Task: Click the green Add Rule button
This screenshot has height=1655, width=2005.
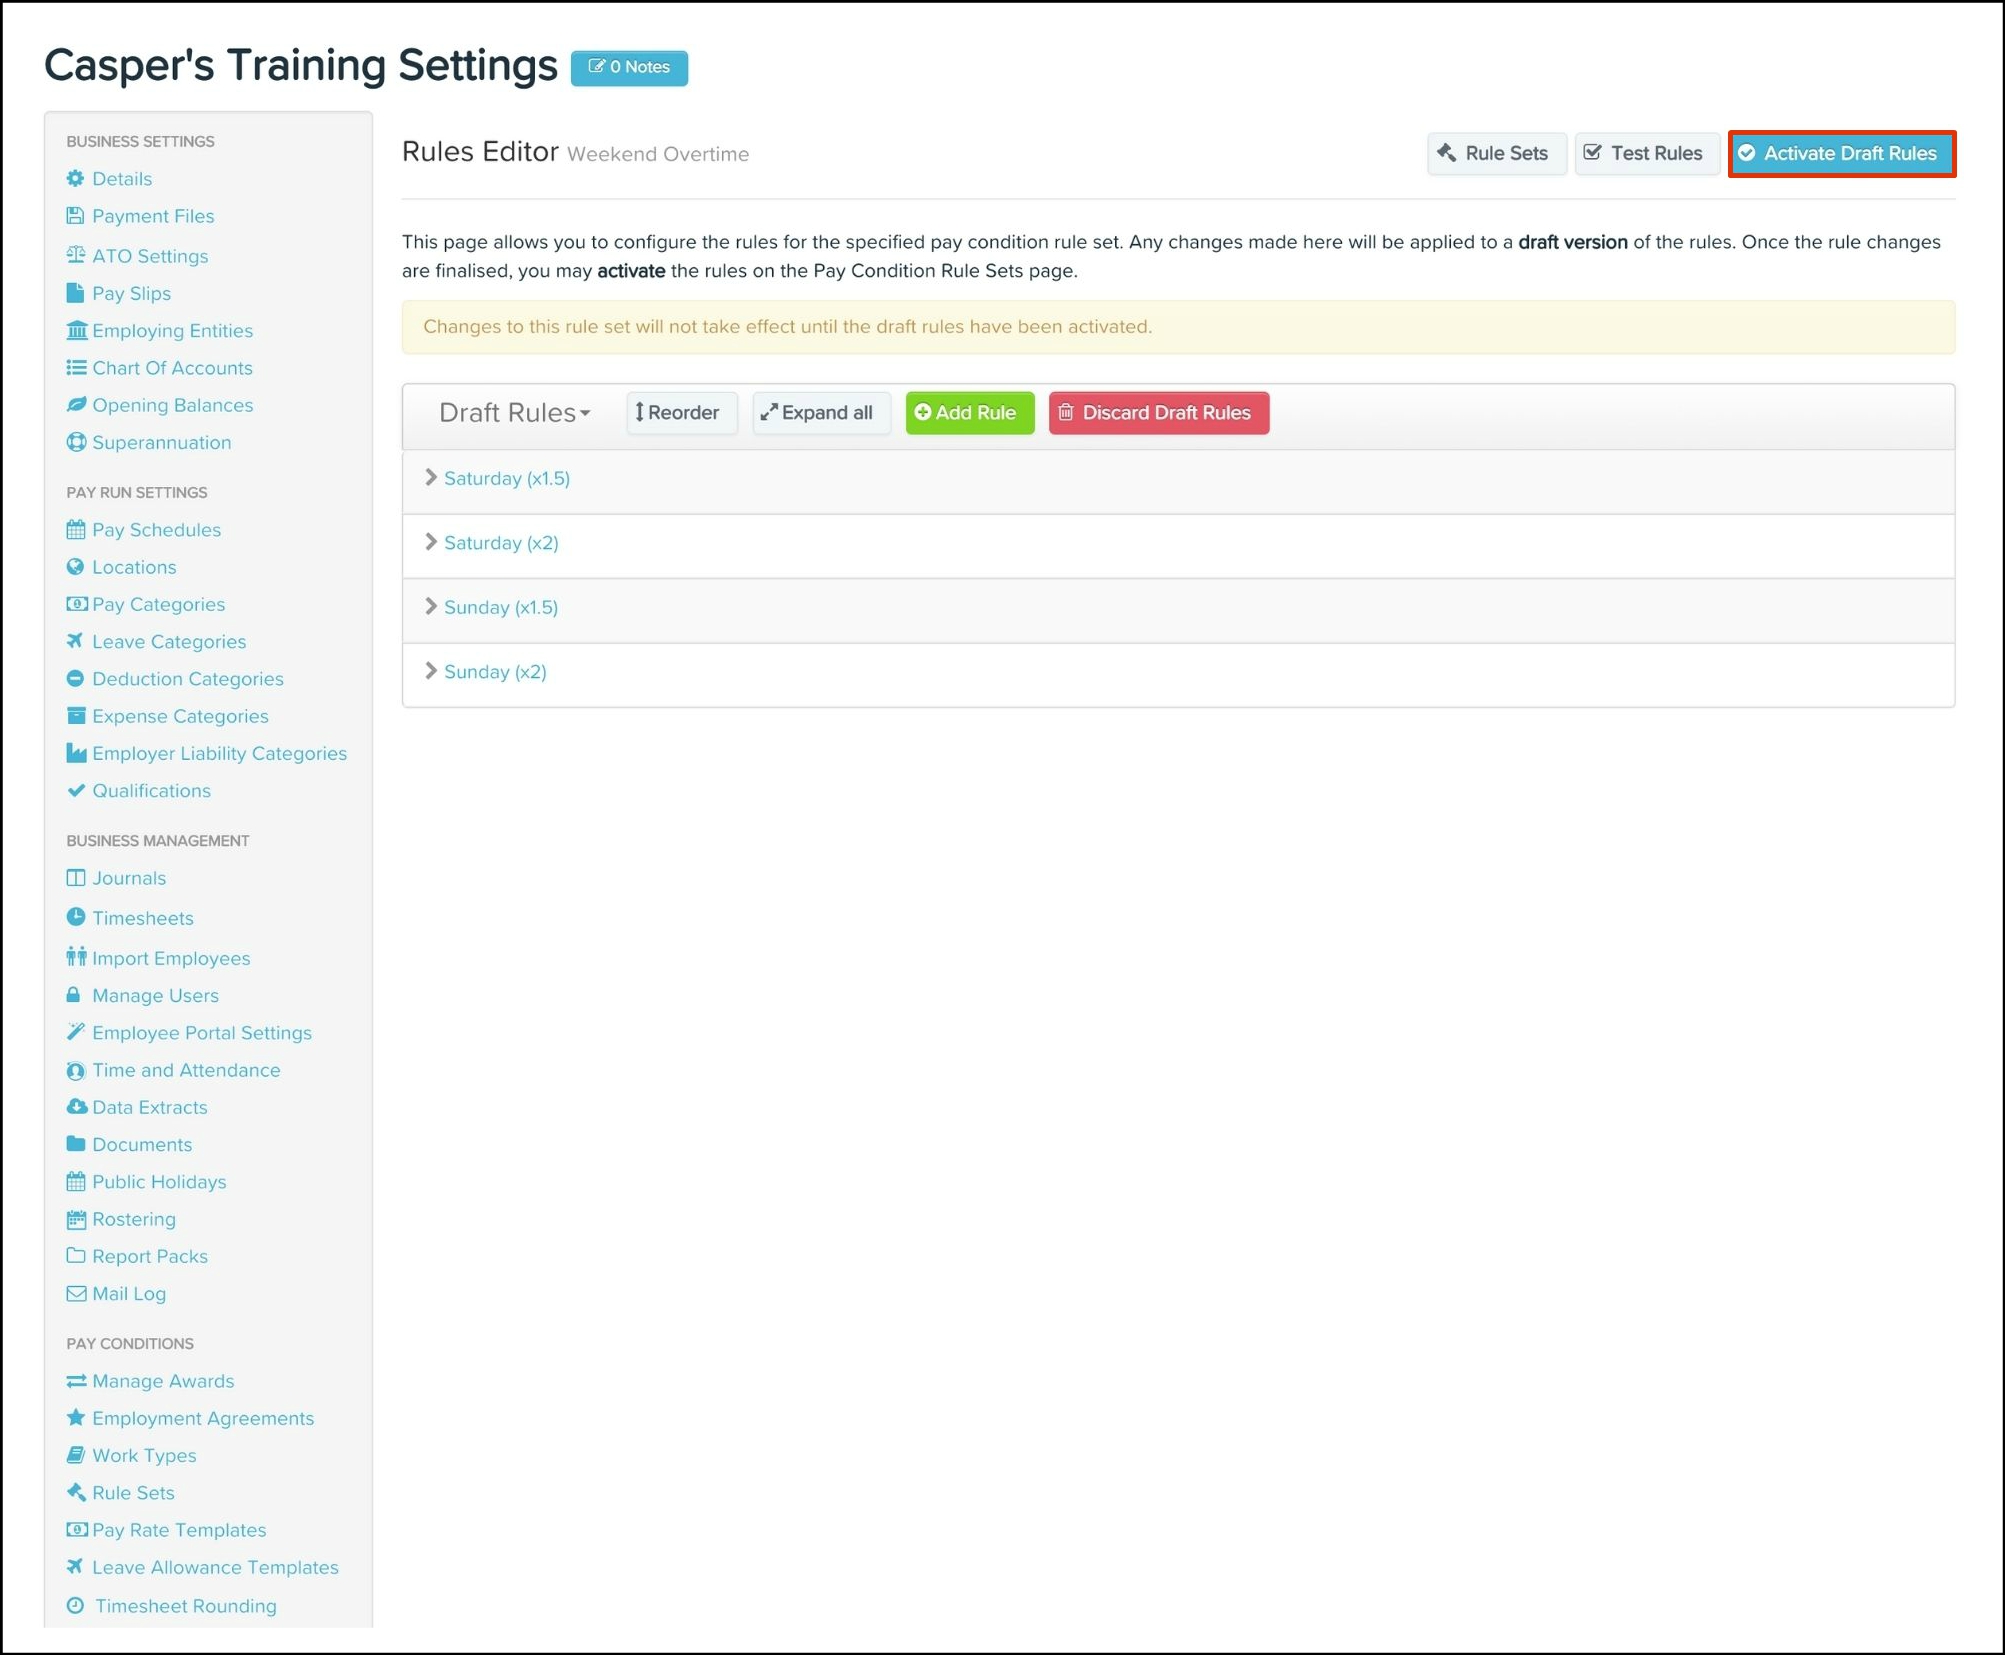Action: [968, 413]
